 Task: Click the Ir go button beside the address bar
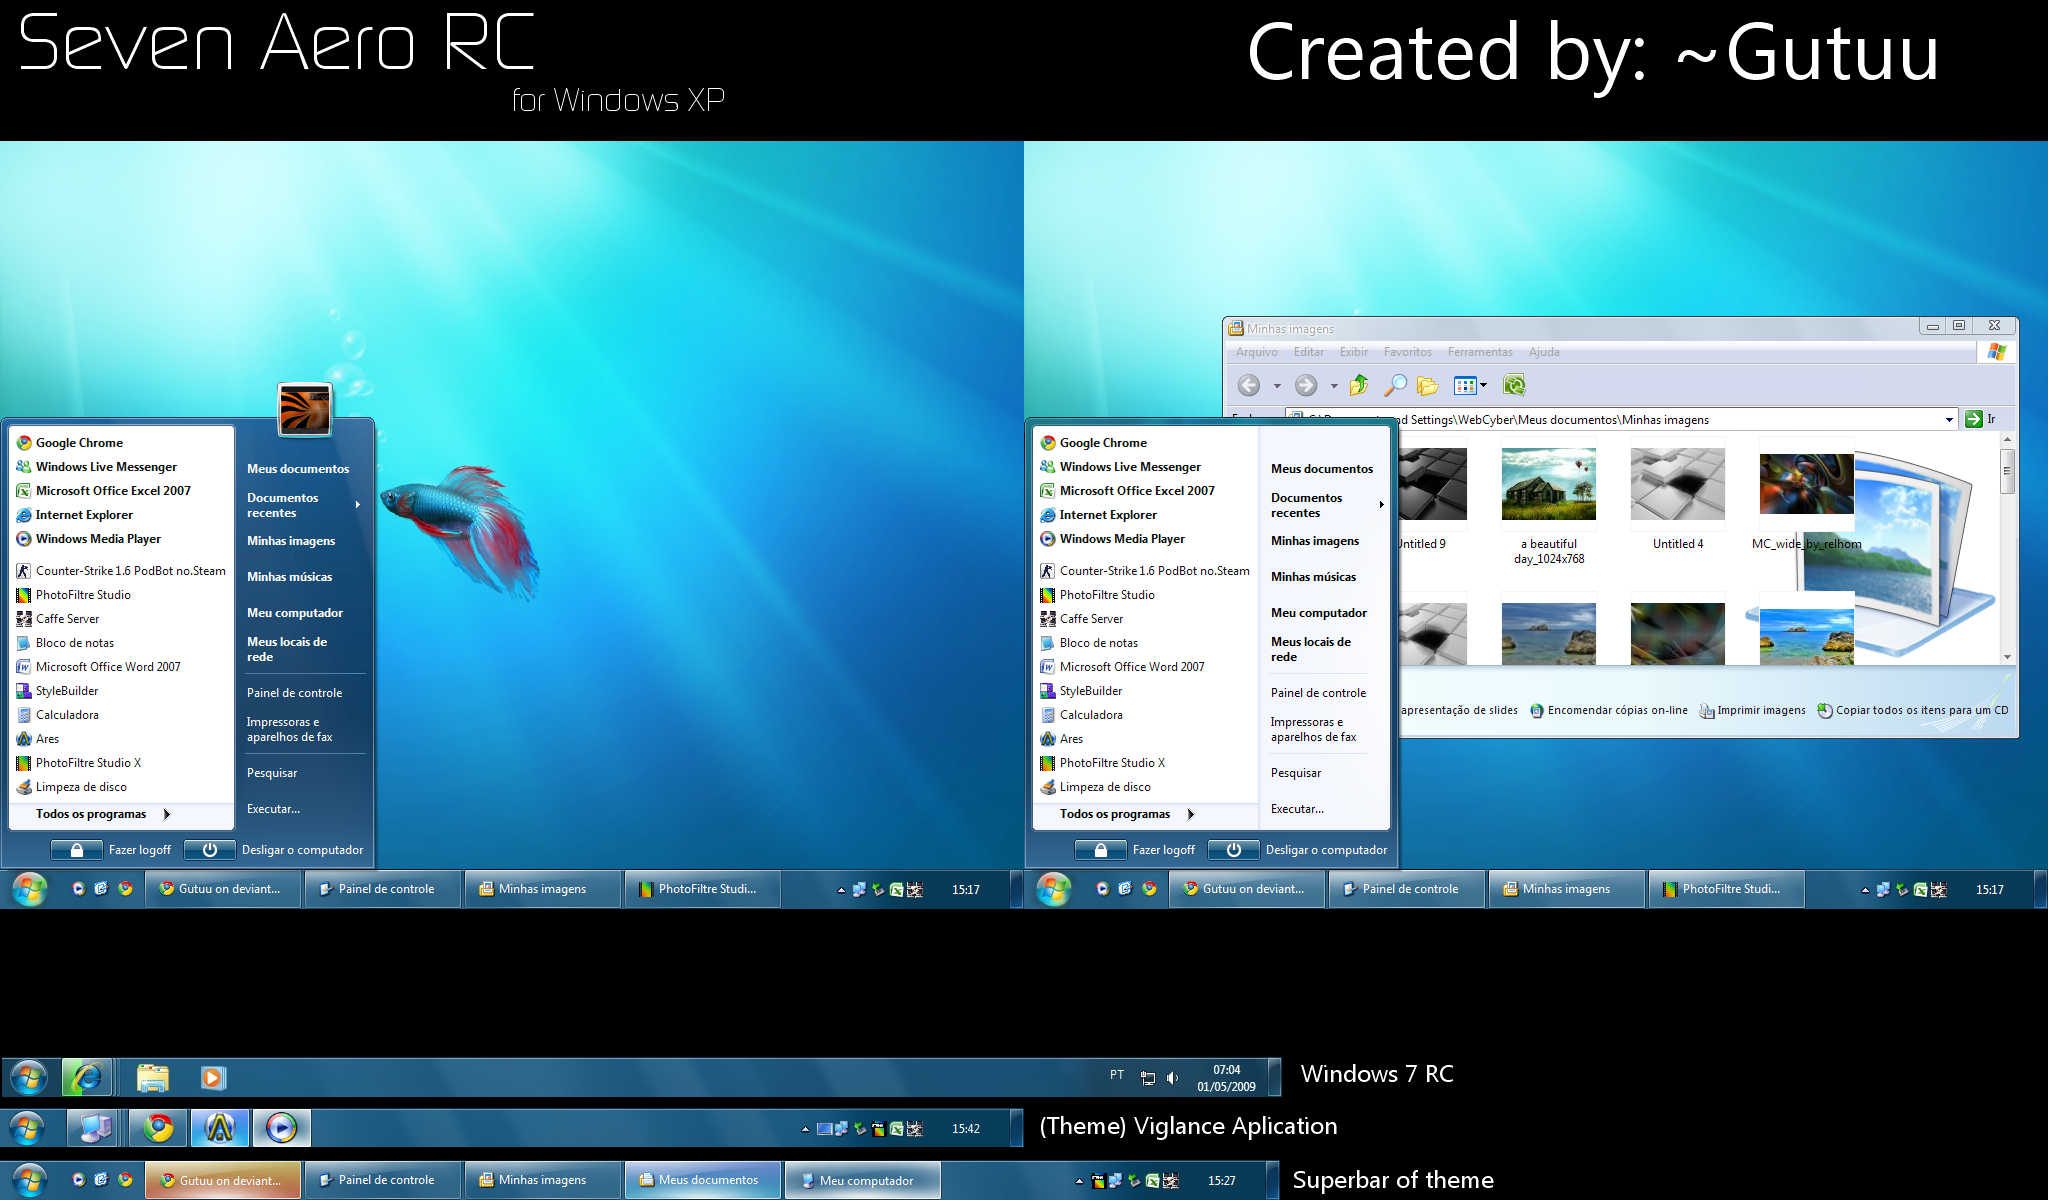1980,419
